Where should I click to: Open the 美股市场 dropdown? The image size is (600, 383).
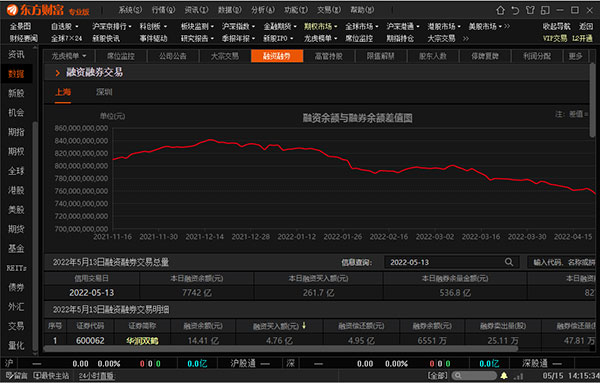click(500, 26)
